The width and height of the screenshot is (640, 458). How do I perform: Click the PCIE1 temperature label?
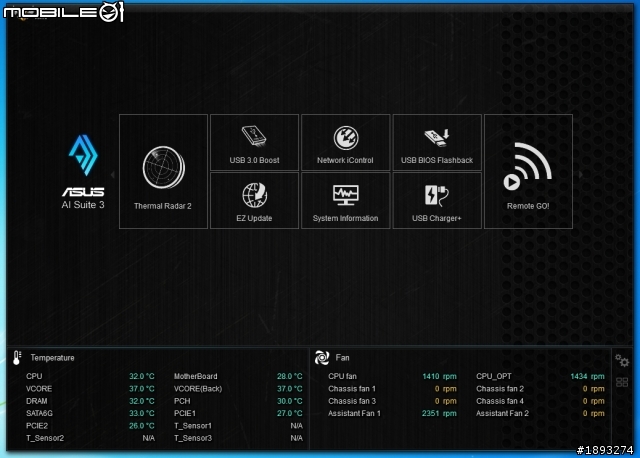click(x=184, y=413)
